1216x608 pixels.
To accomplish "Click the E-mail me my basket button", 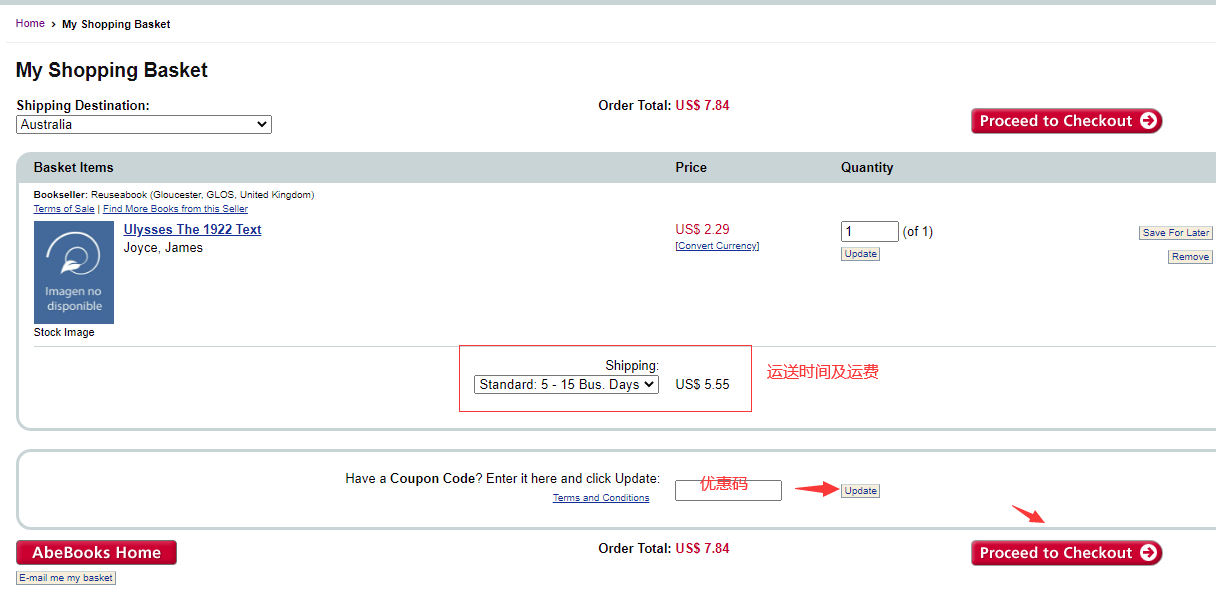I will click(x=66, y=578).
